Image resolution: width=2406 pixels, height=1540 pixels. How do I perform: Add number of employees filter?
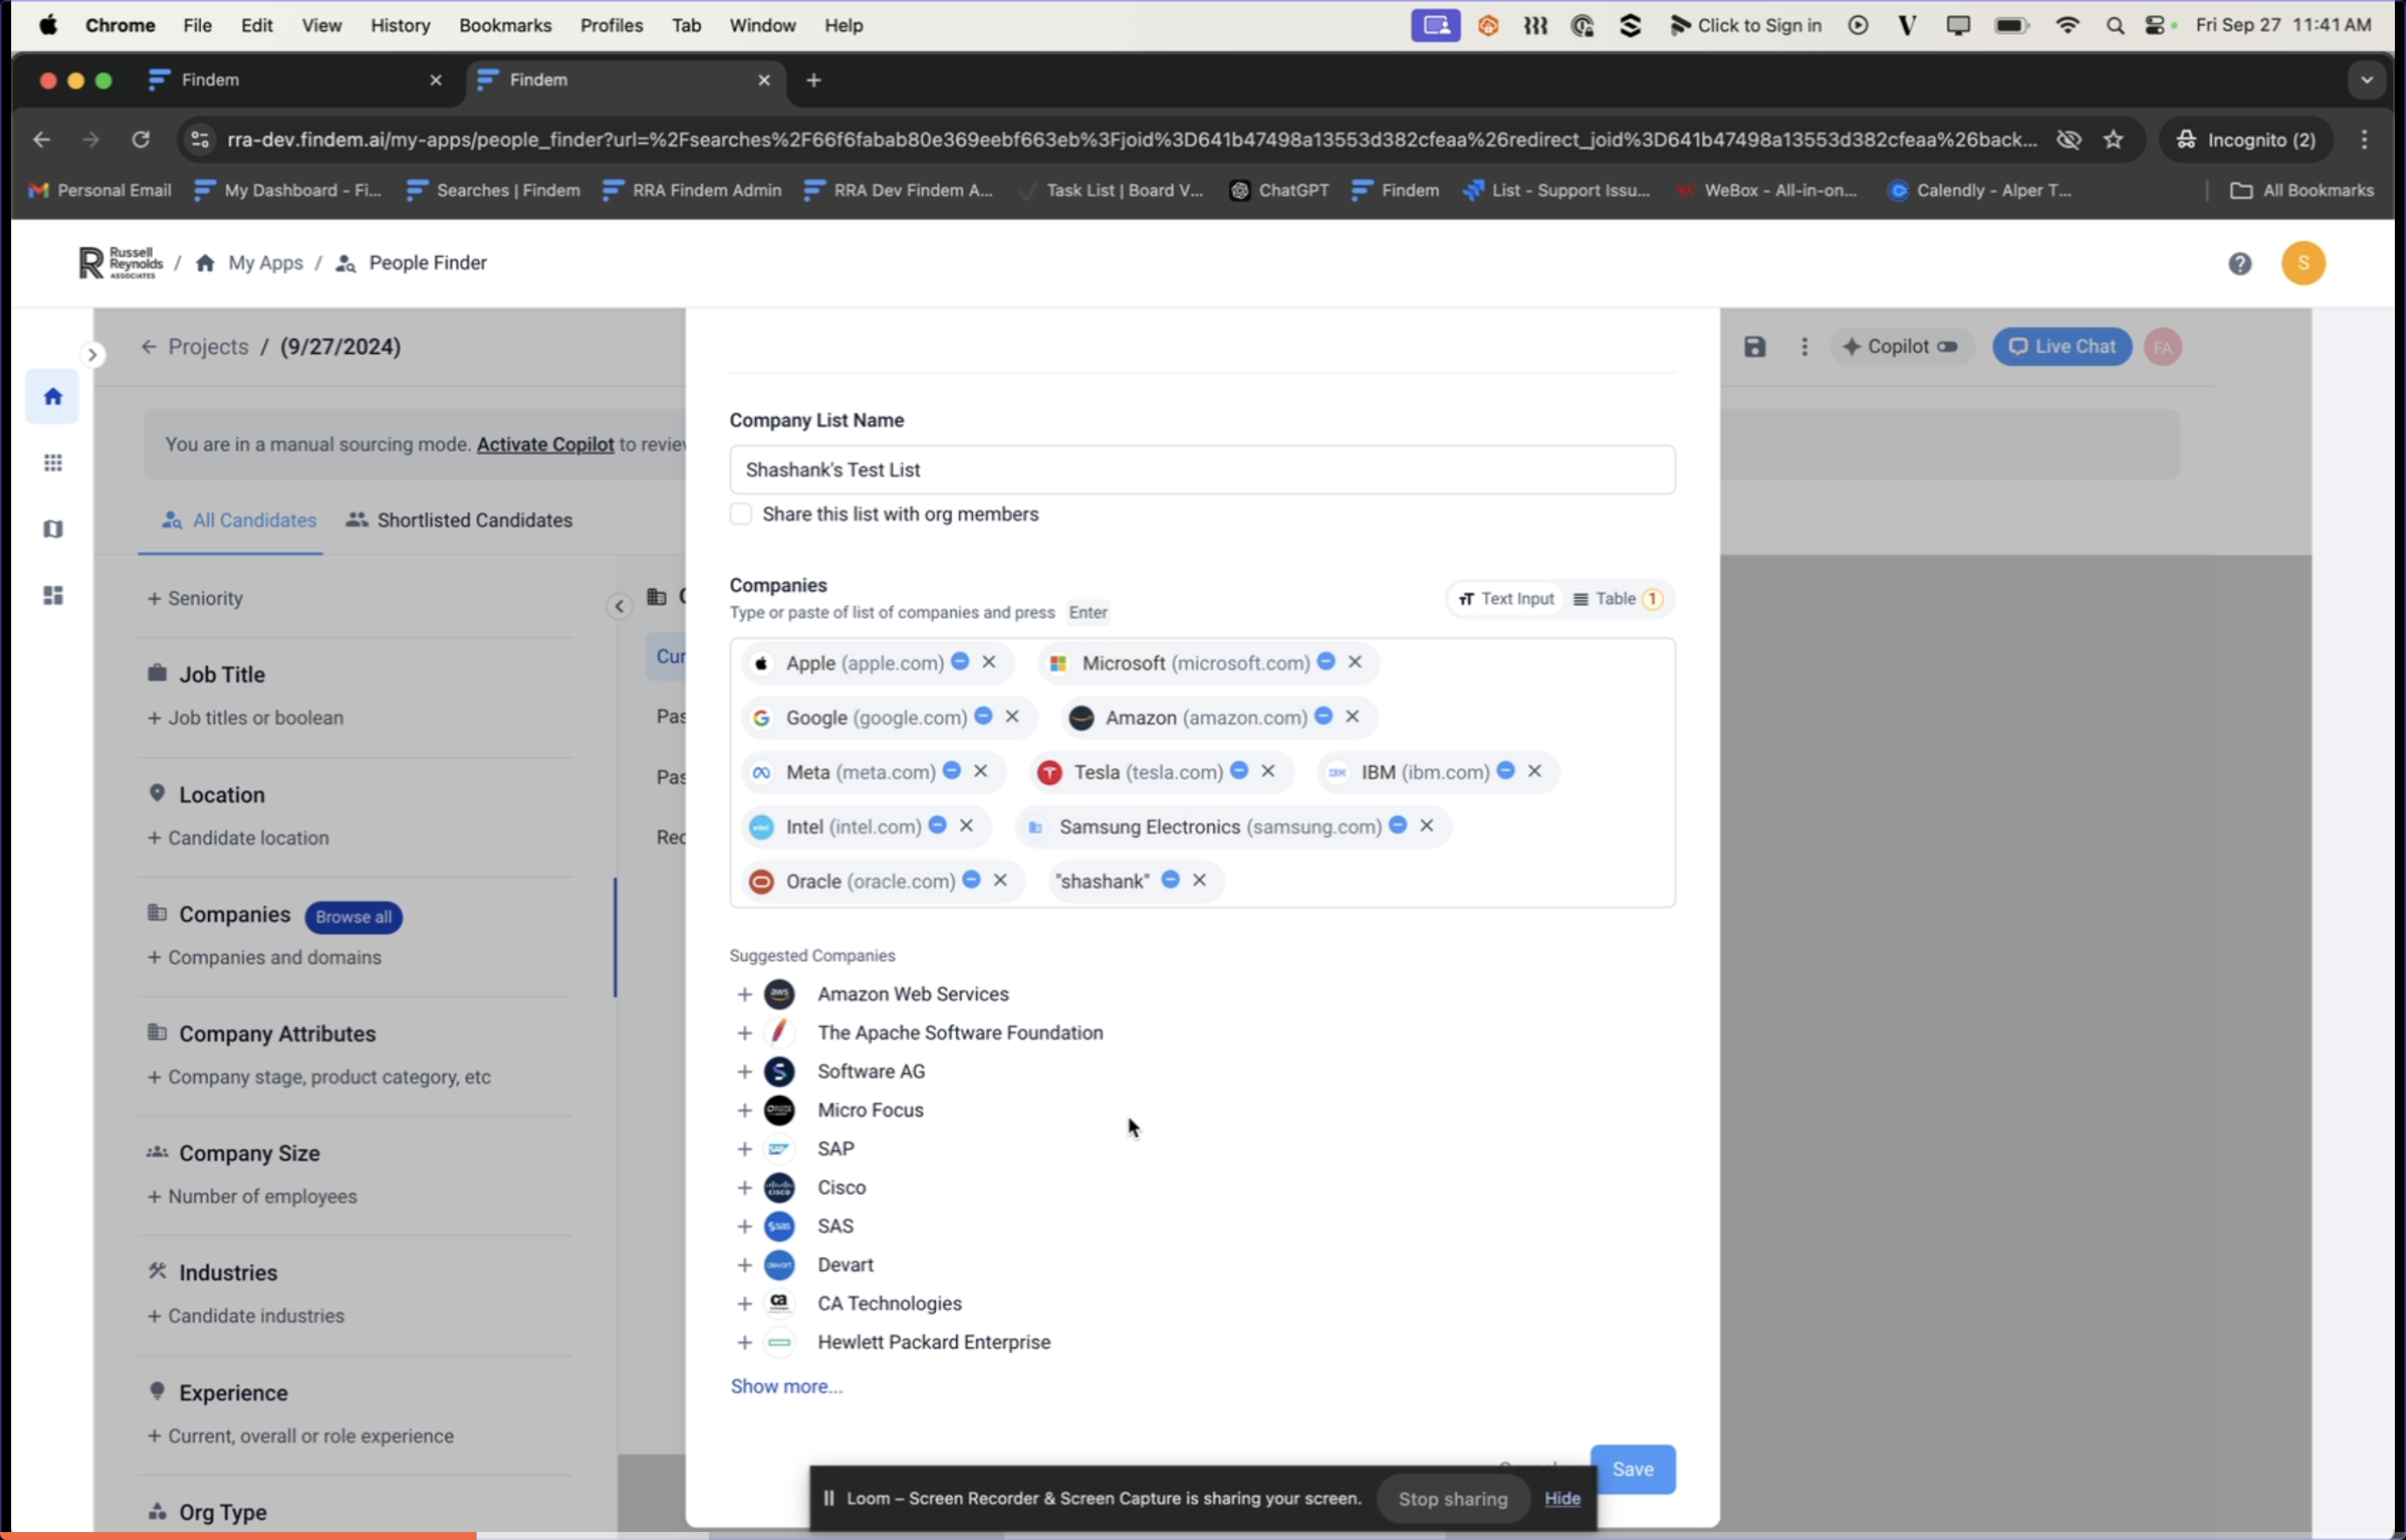(x=252, y=1196)
